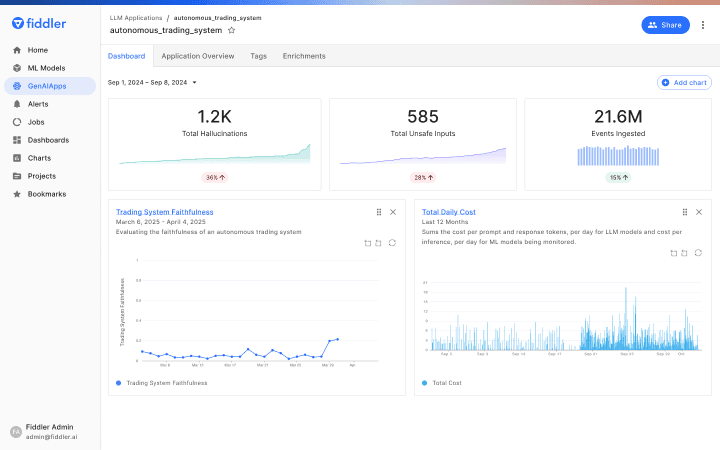Click the 28% increase badge

[x=423, y=178]
